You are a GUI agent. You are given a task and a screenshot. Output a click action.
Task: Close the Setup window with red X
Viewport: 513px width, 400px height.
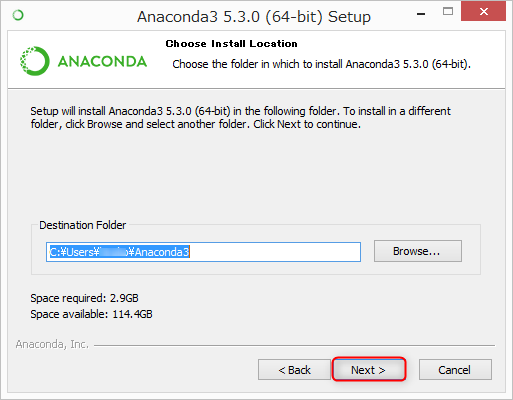pos(483,11)
